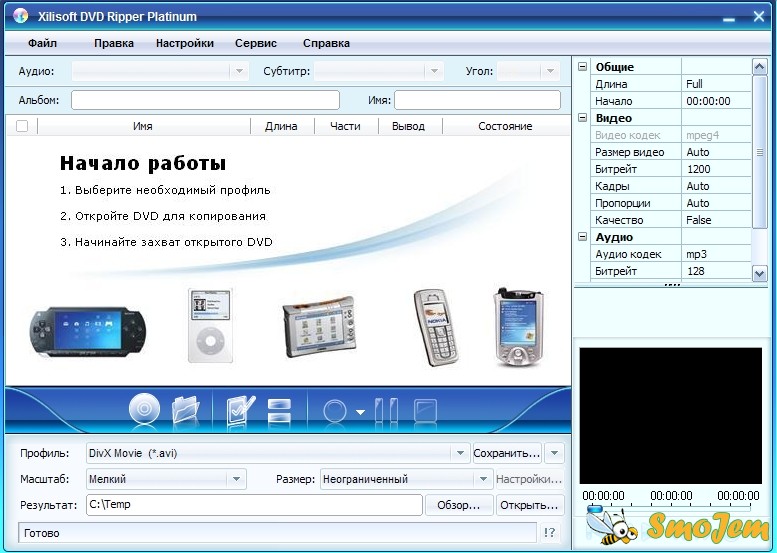
Task: Open the arrow next to Сохранить button
Action: [554, 453]
